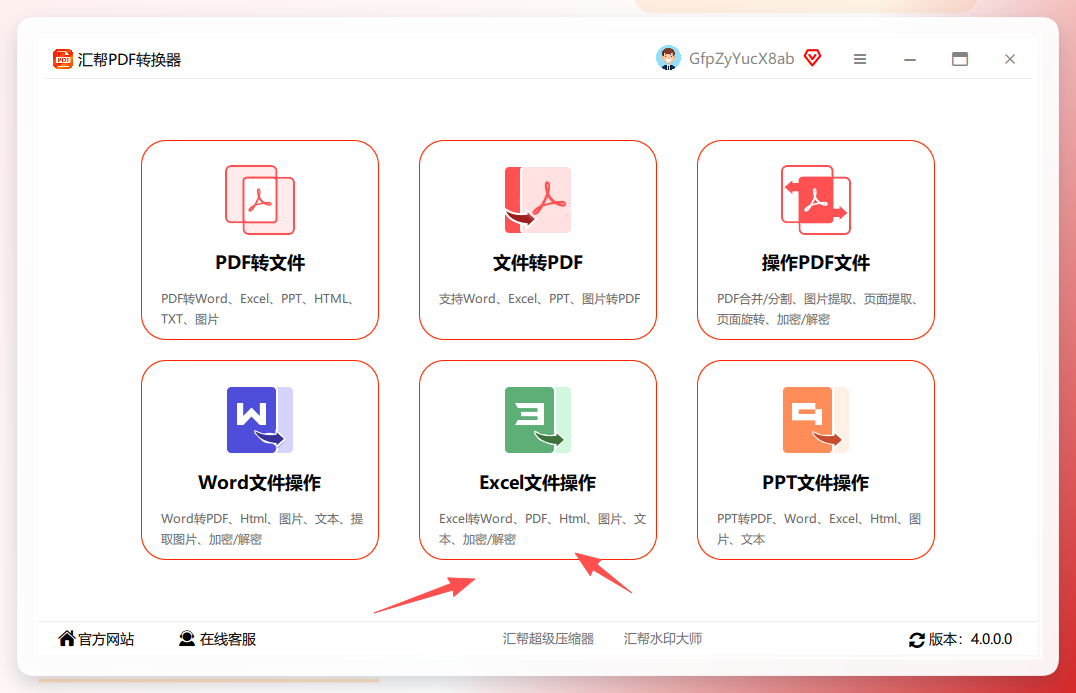Click the version text 4.0.0.0
The width and height of the screenshot is (1076, 693).
(x=992, y=639)
